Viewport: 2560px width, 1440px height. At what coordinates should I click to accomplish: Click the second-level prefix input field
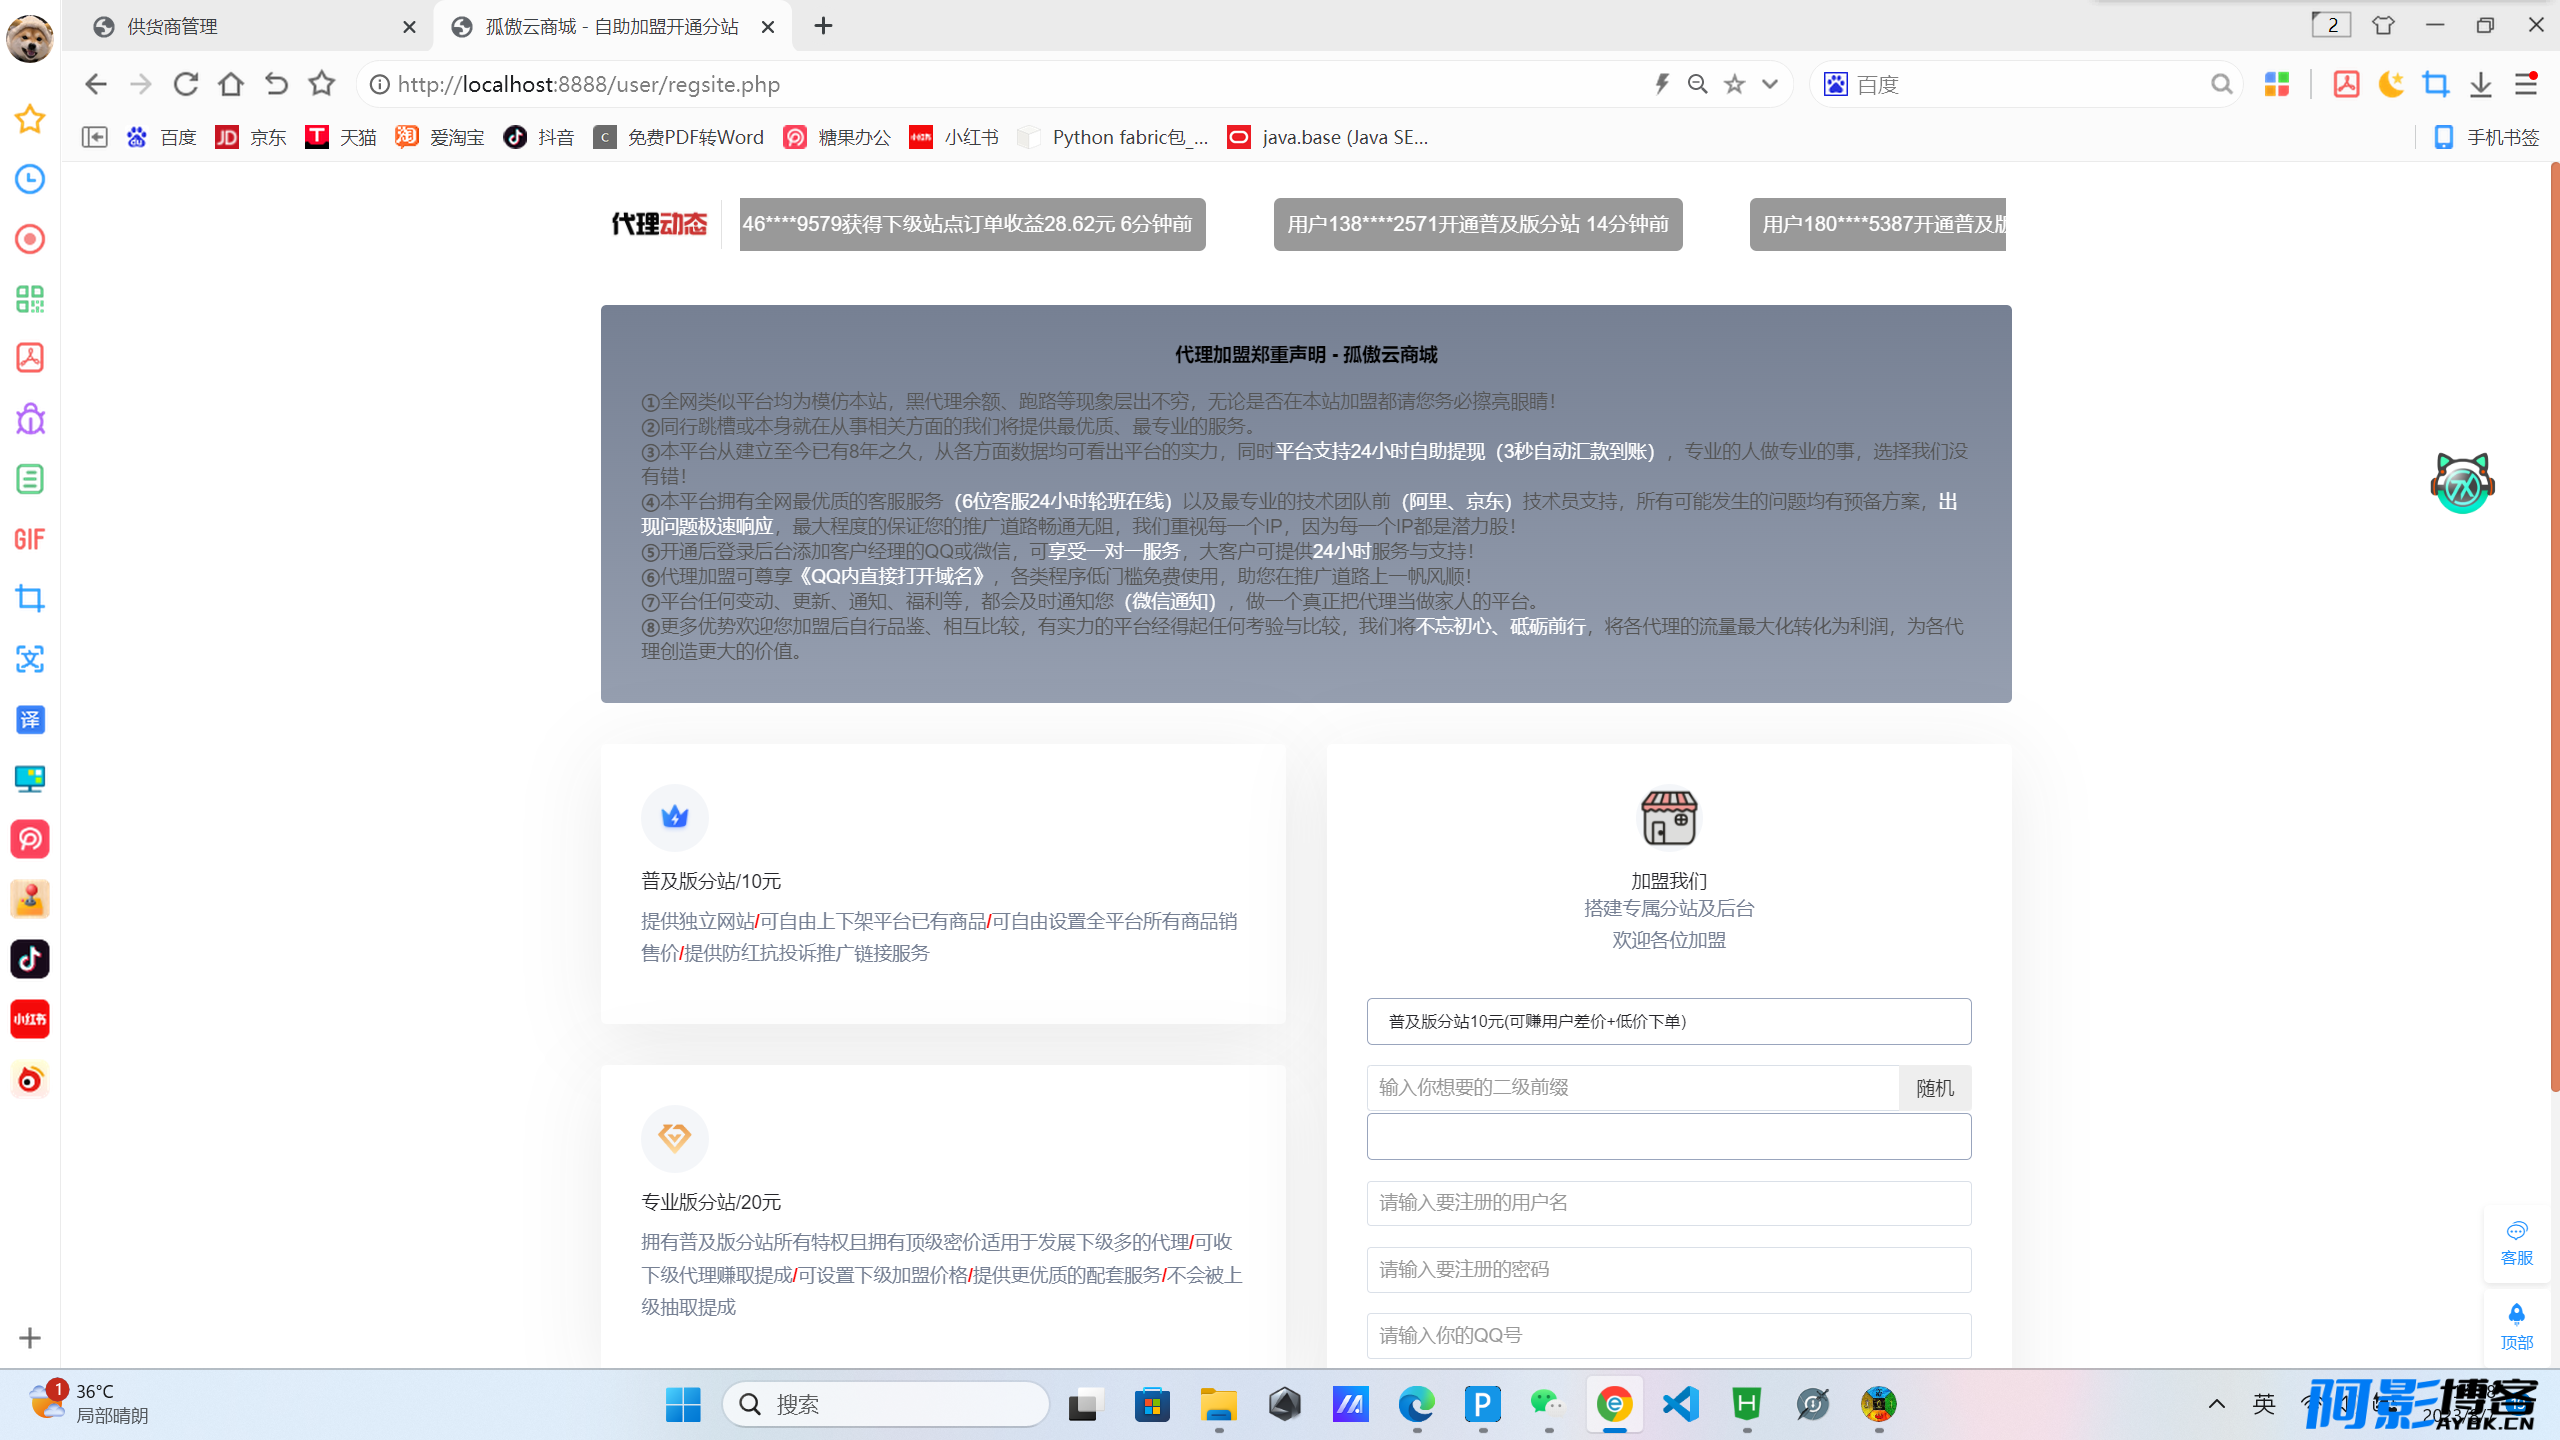tap(1633, 1087)
